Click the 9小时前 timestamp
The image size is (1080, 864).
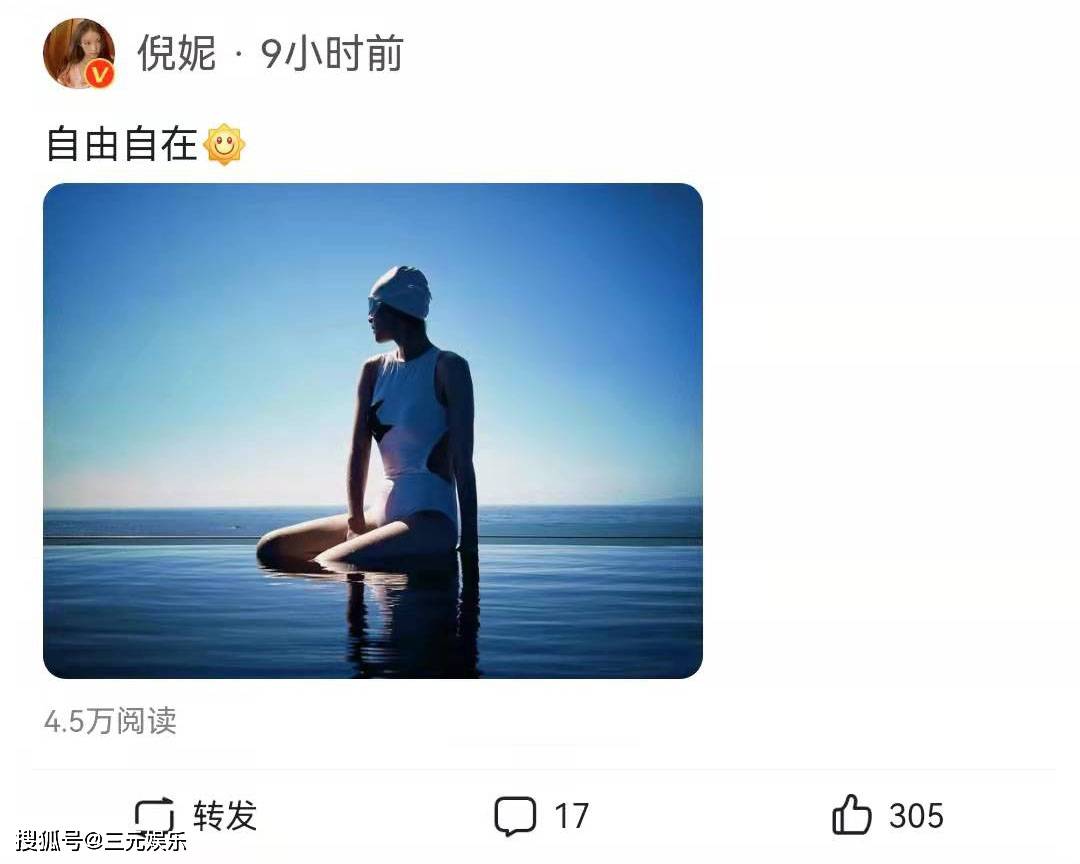pyautogui.click(x=332, y=53)
